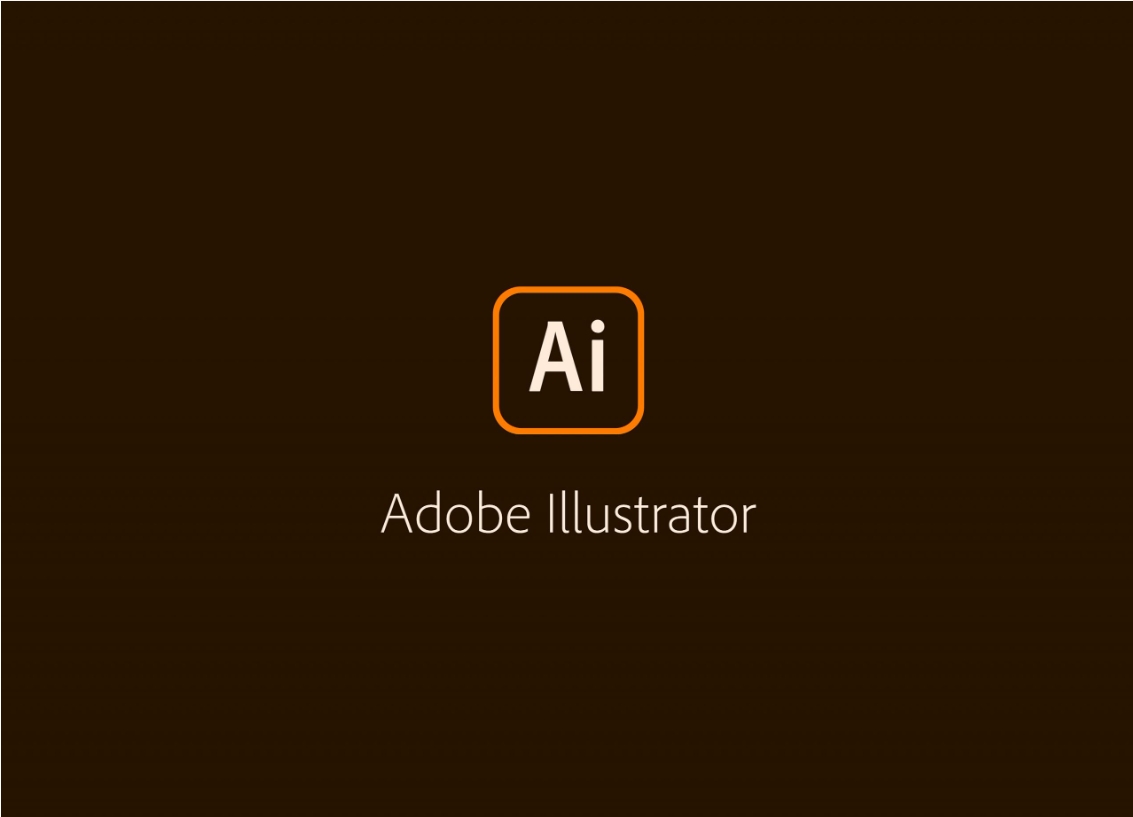The image size is (1133, 817).
Task: Click the word Adobe
Action: 455,512
